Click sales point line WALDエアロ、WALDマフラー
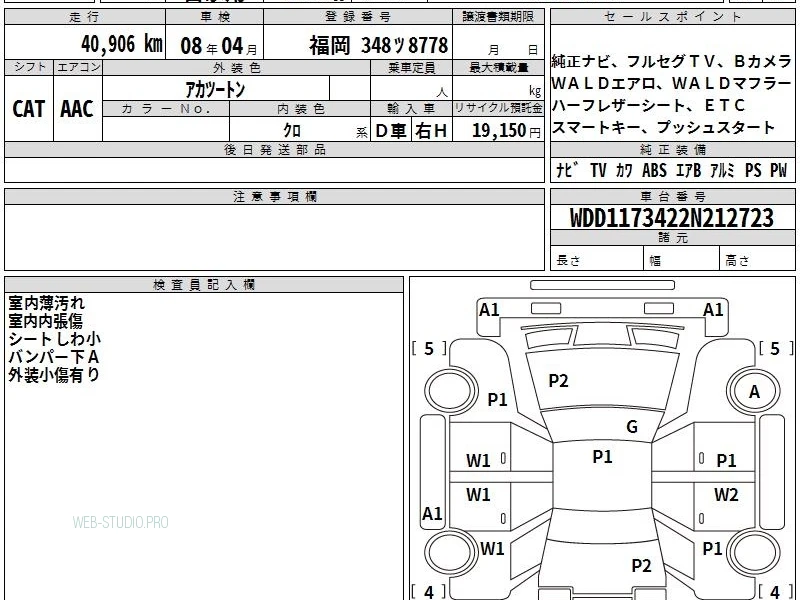 [671, 83]
